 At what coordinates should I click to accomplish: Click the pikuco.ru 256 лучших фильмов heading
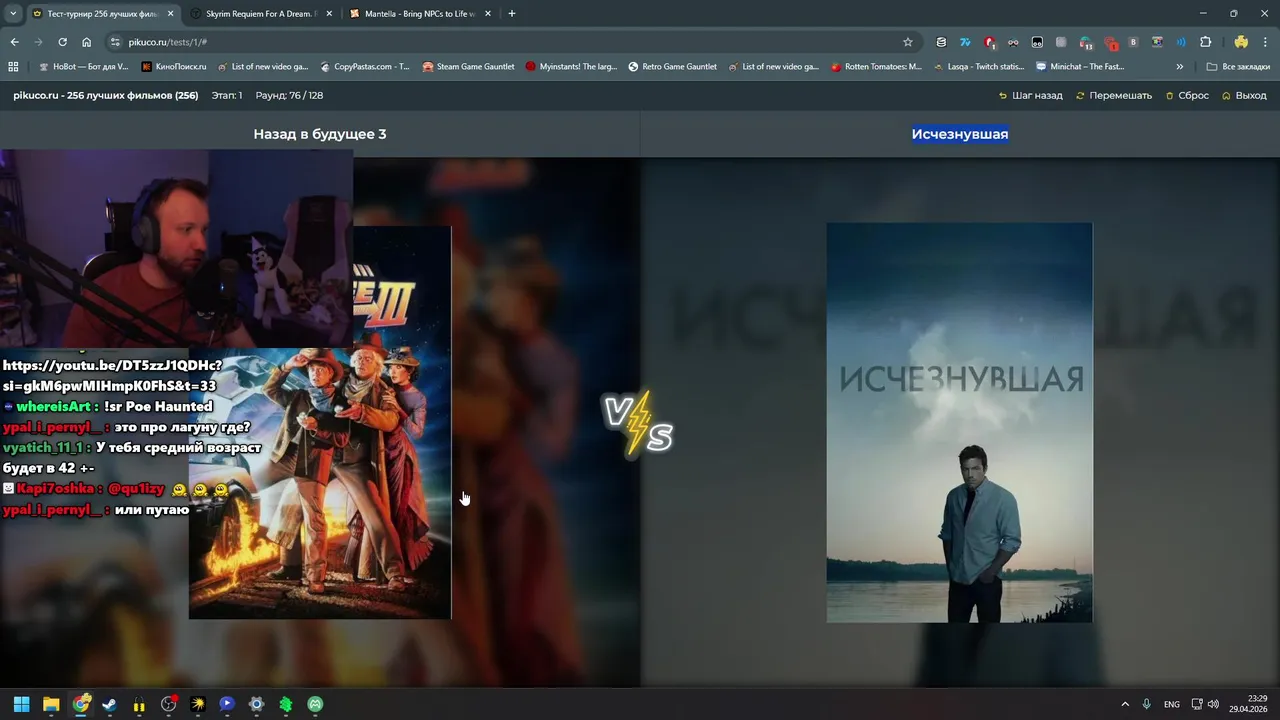(x=105, y=95)
